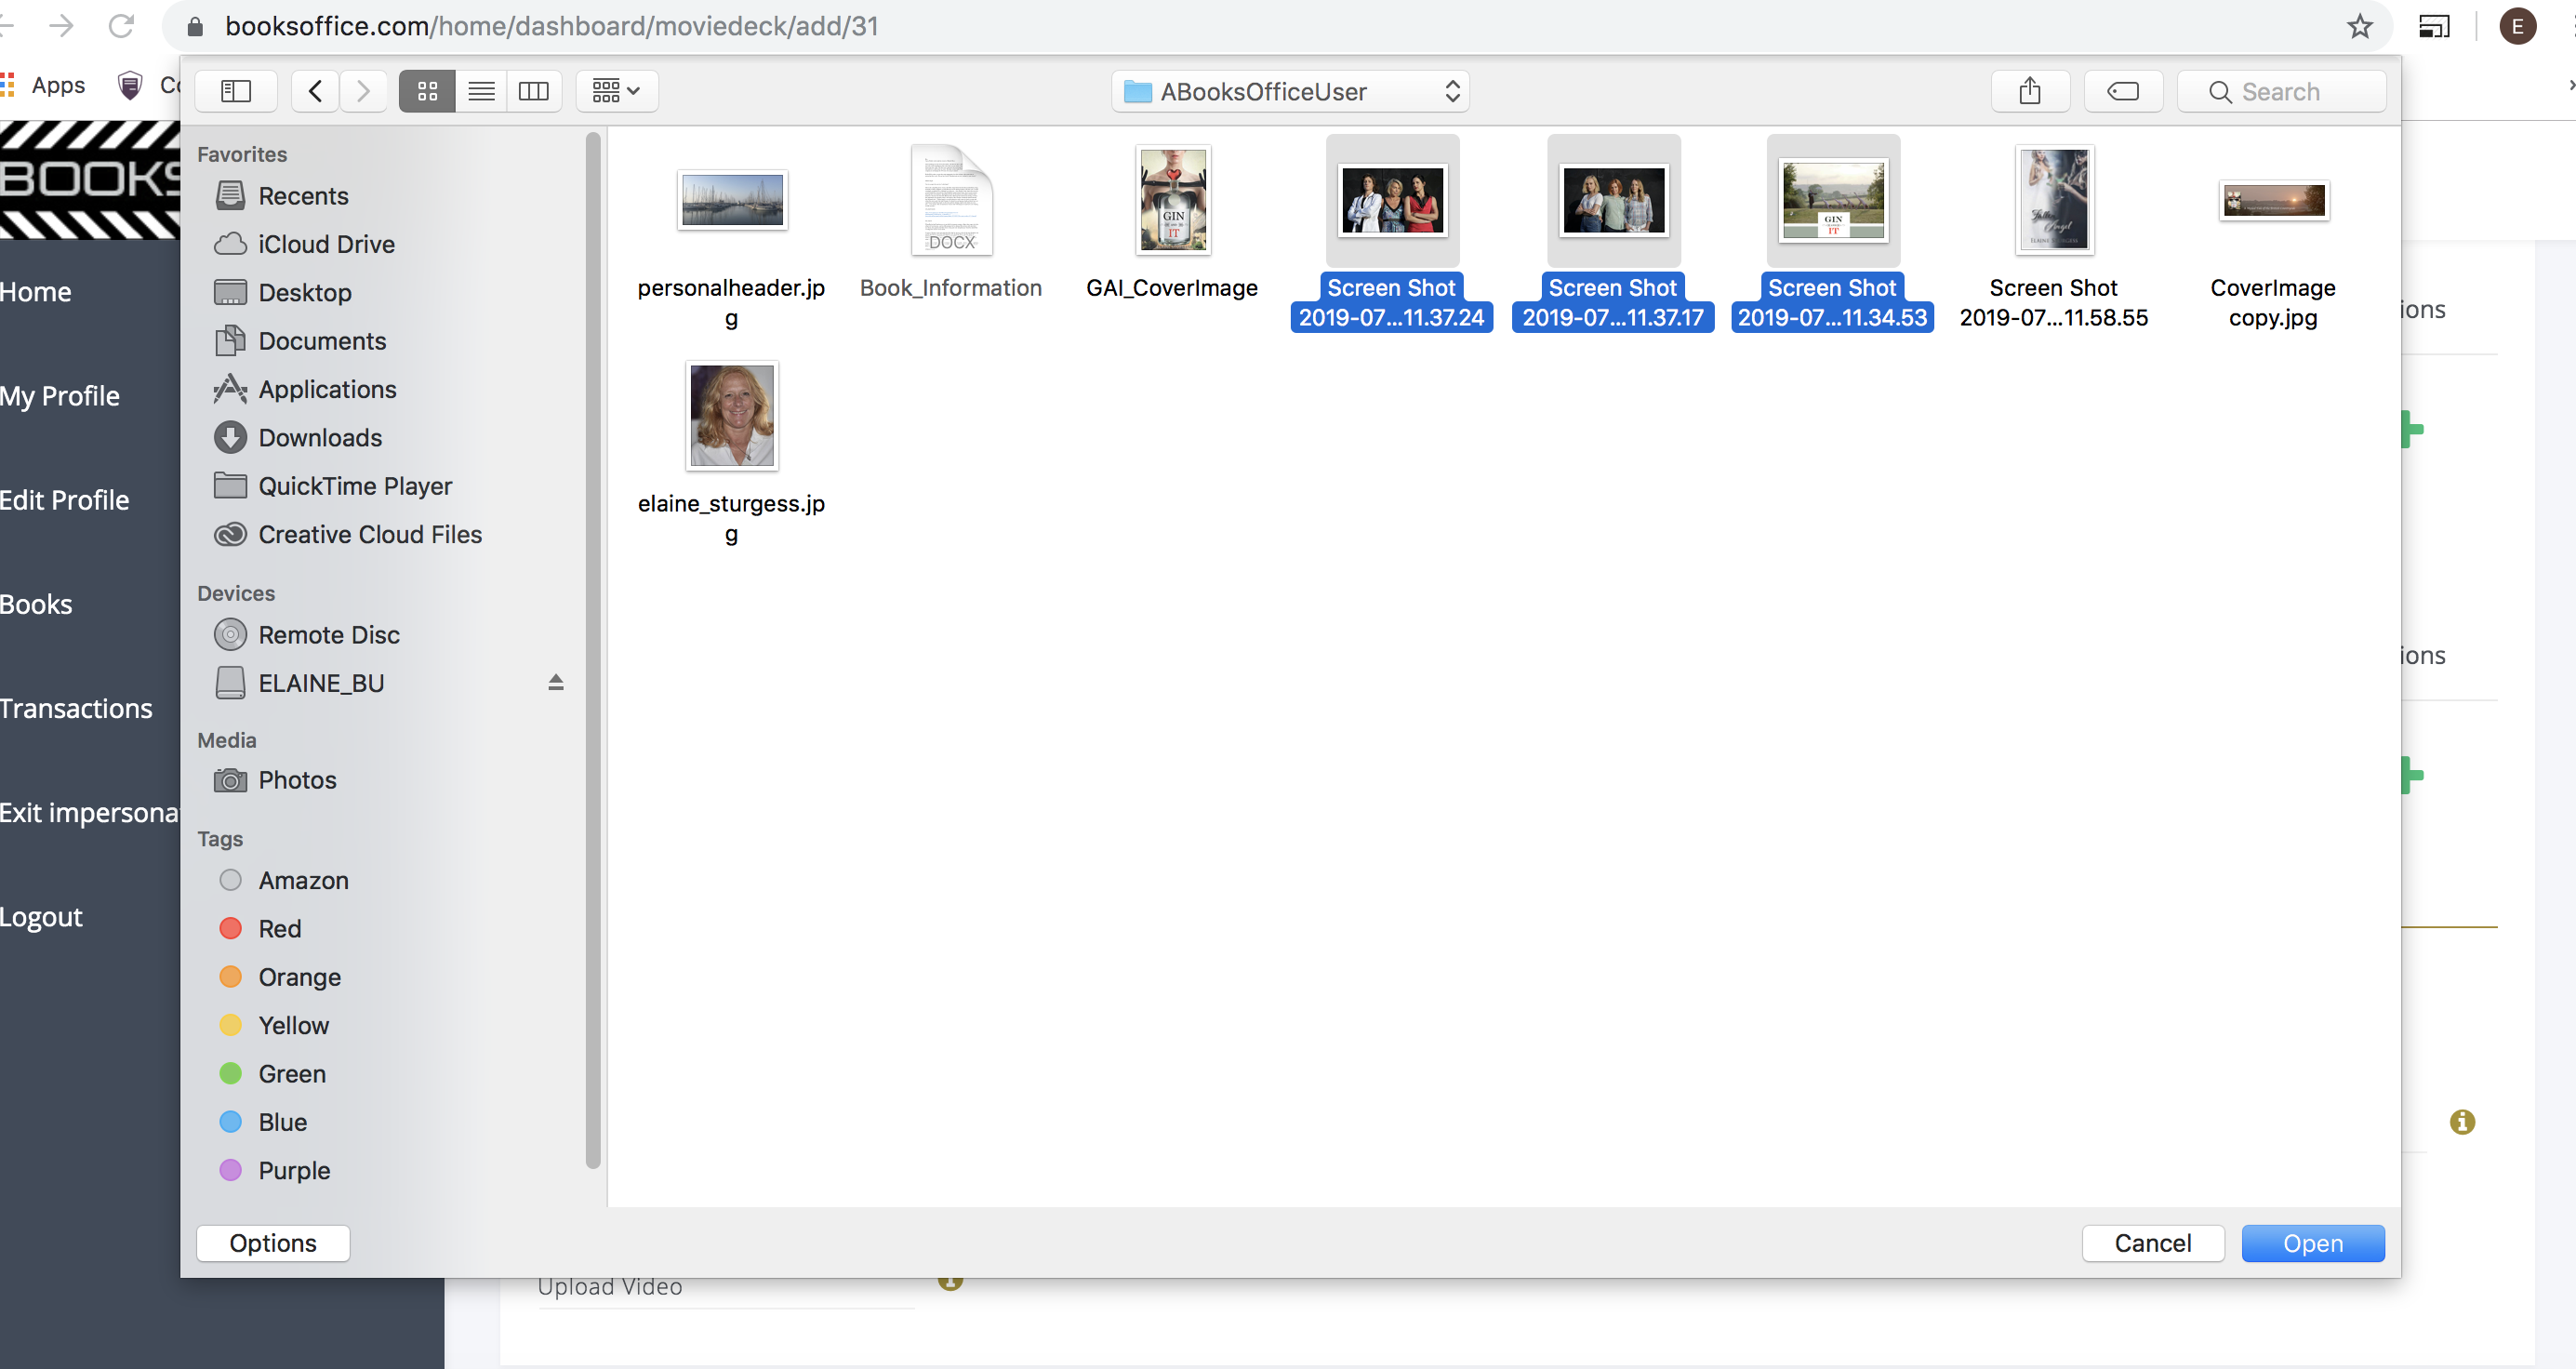The image size is (2576, 1369).
Task: Reload the browser page
Action: pyautogui.click(x=121, y=26)
